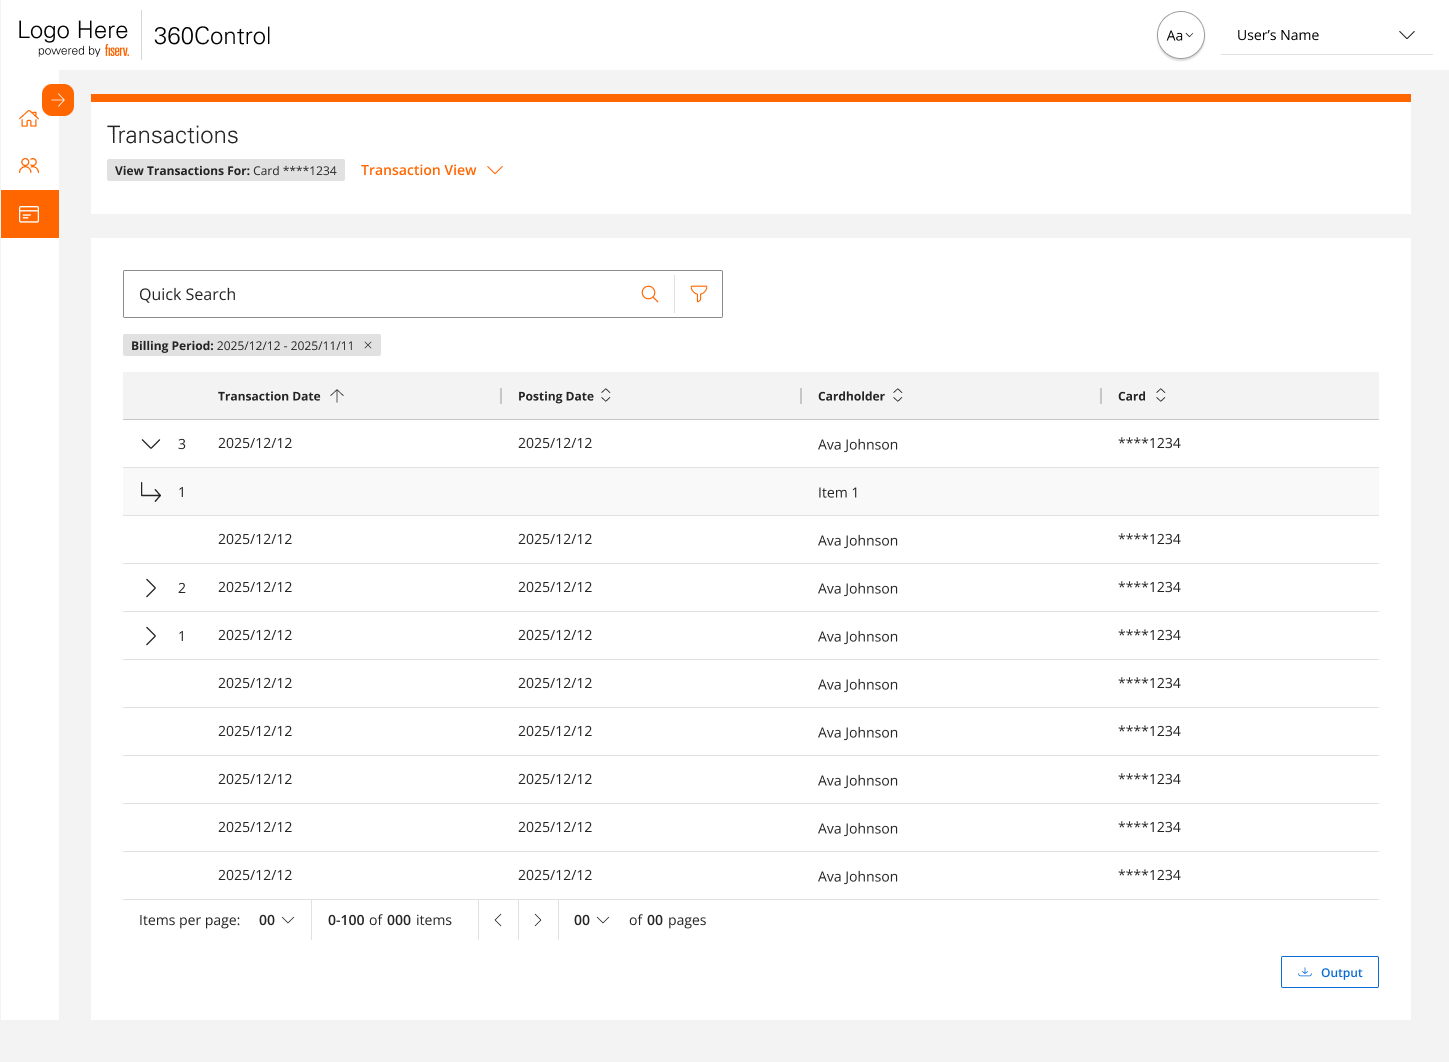Click the Transactions page heading
1449x1062 pixels.
(173, 135)
